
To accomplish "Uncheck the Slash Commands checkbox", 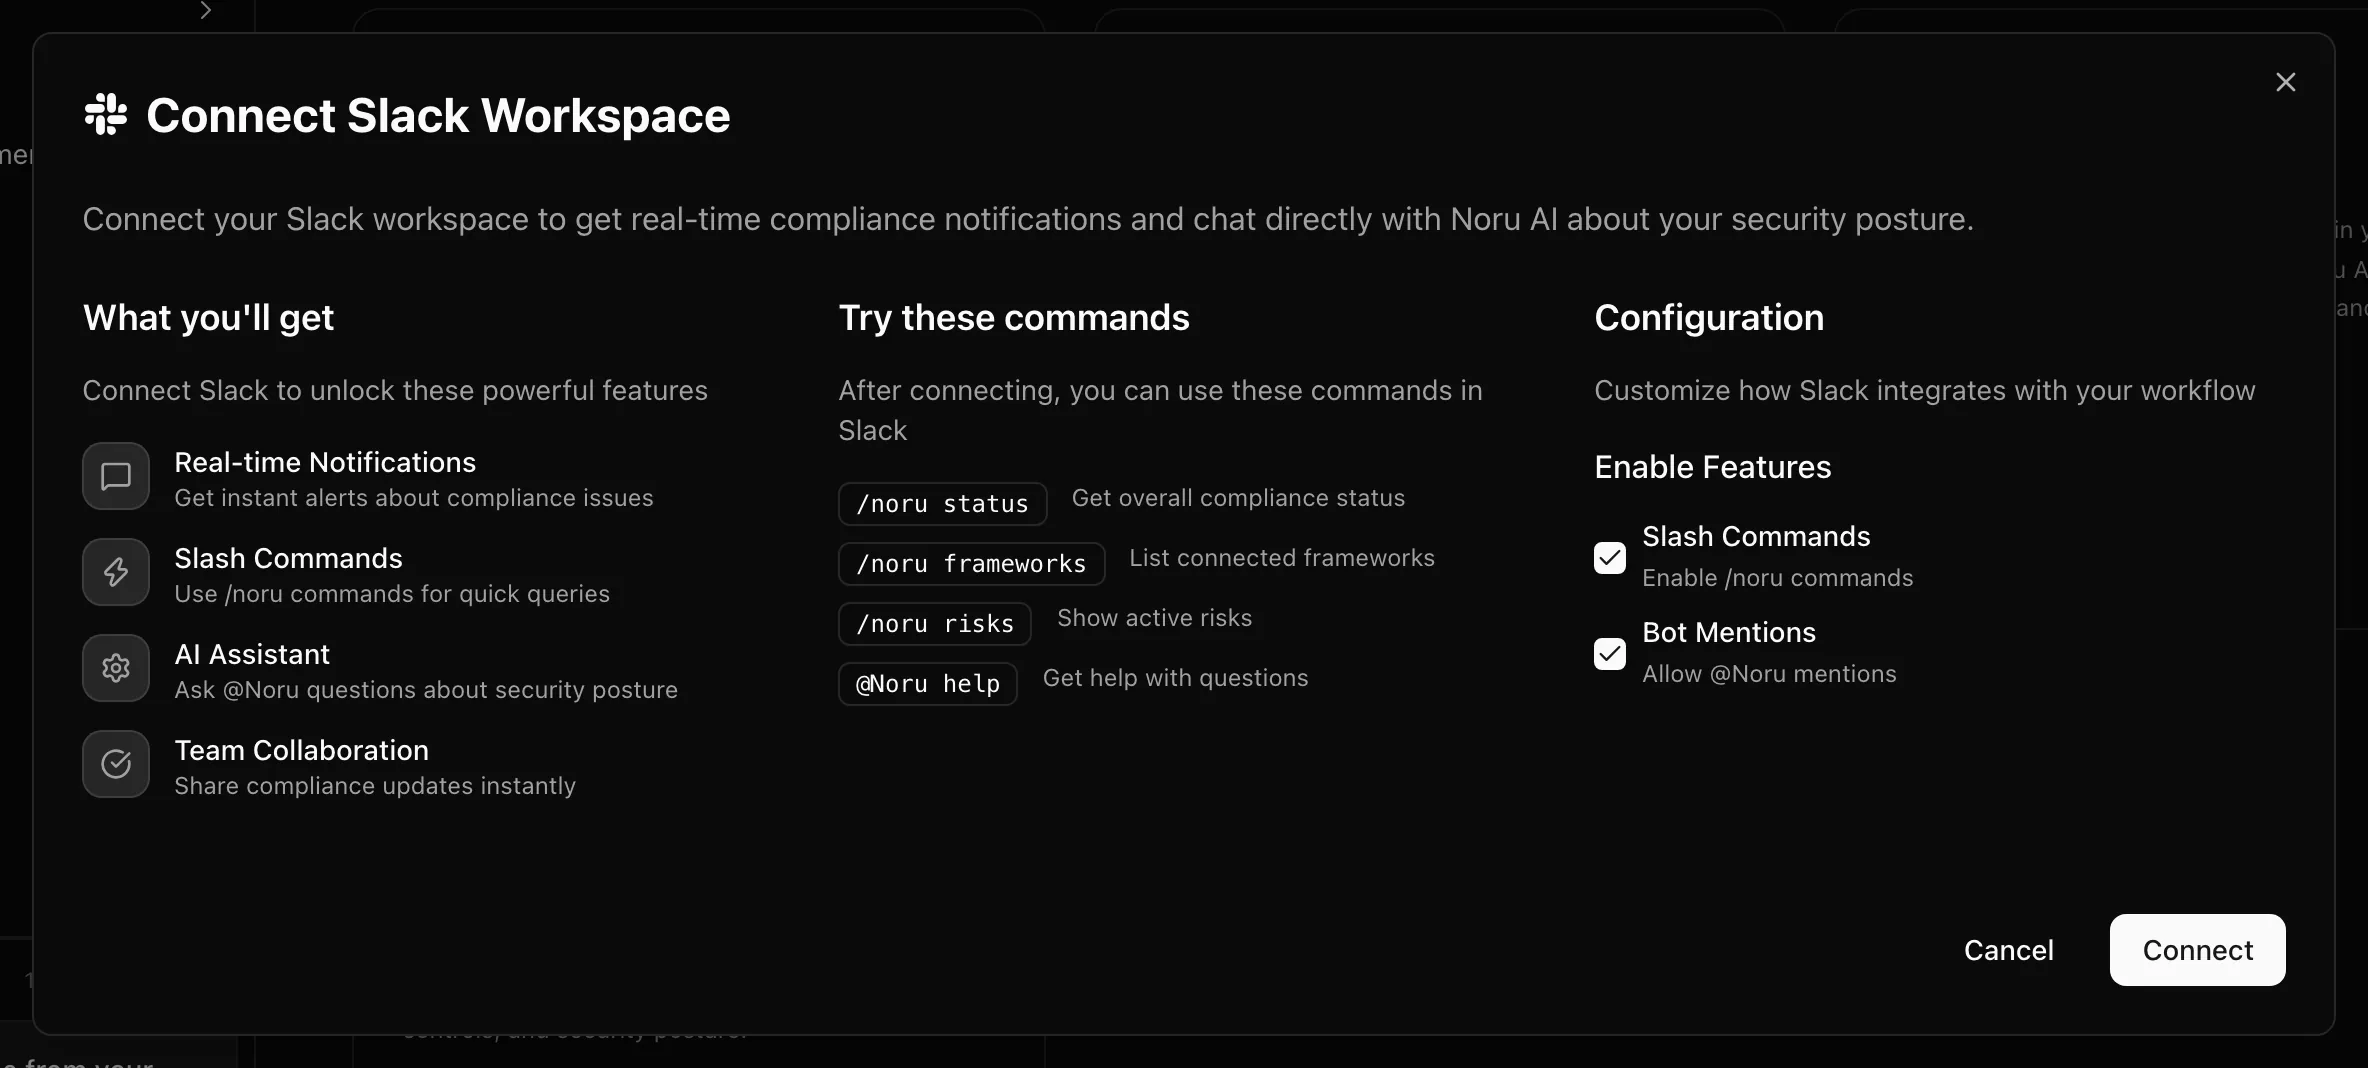I will [x=1610, y=557].
